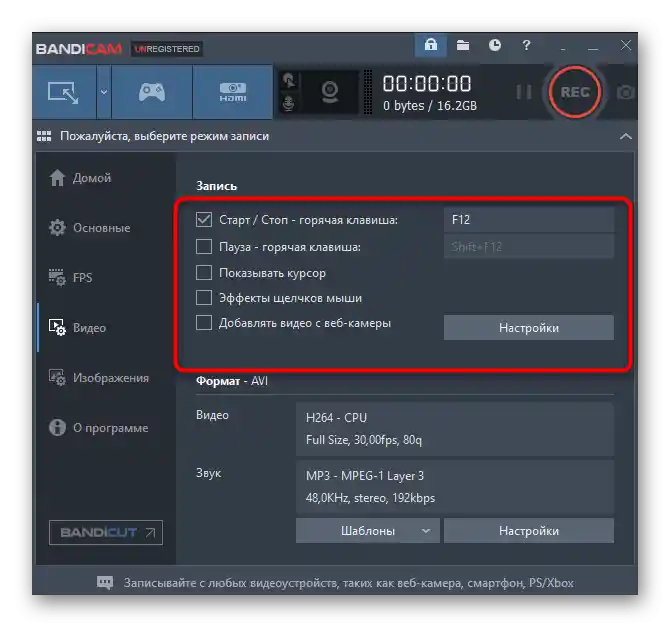Click the grid icon beside mode prompt
Viewport: 670px width, 627px height.
[x=44, y=136]
